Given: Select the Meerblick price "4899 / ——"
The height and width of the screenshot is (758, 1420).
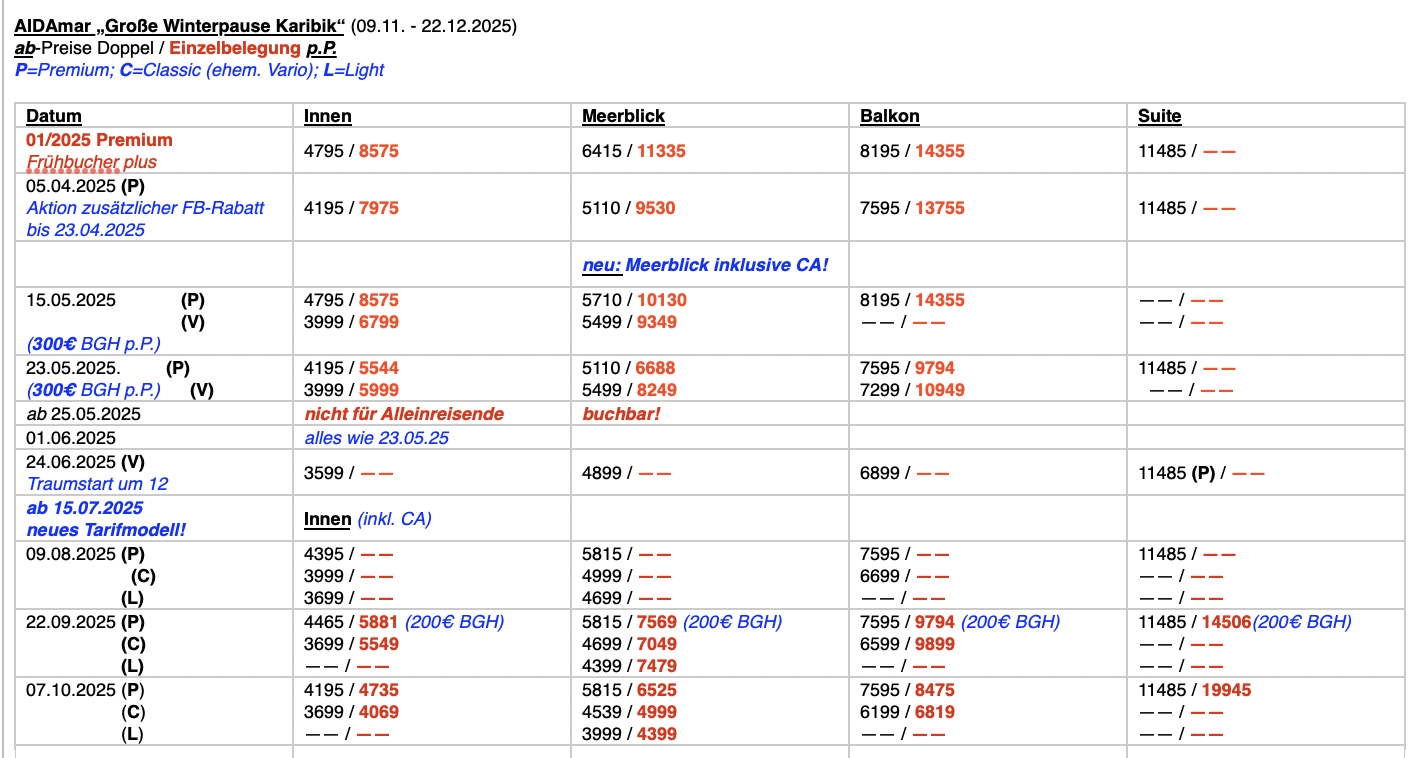Looking at the screenshot, I should point(627,473).
